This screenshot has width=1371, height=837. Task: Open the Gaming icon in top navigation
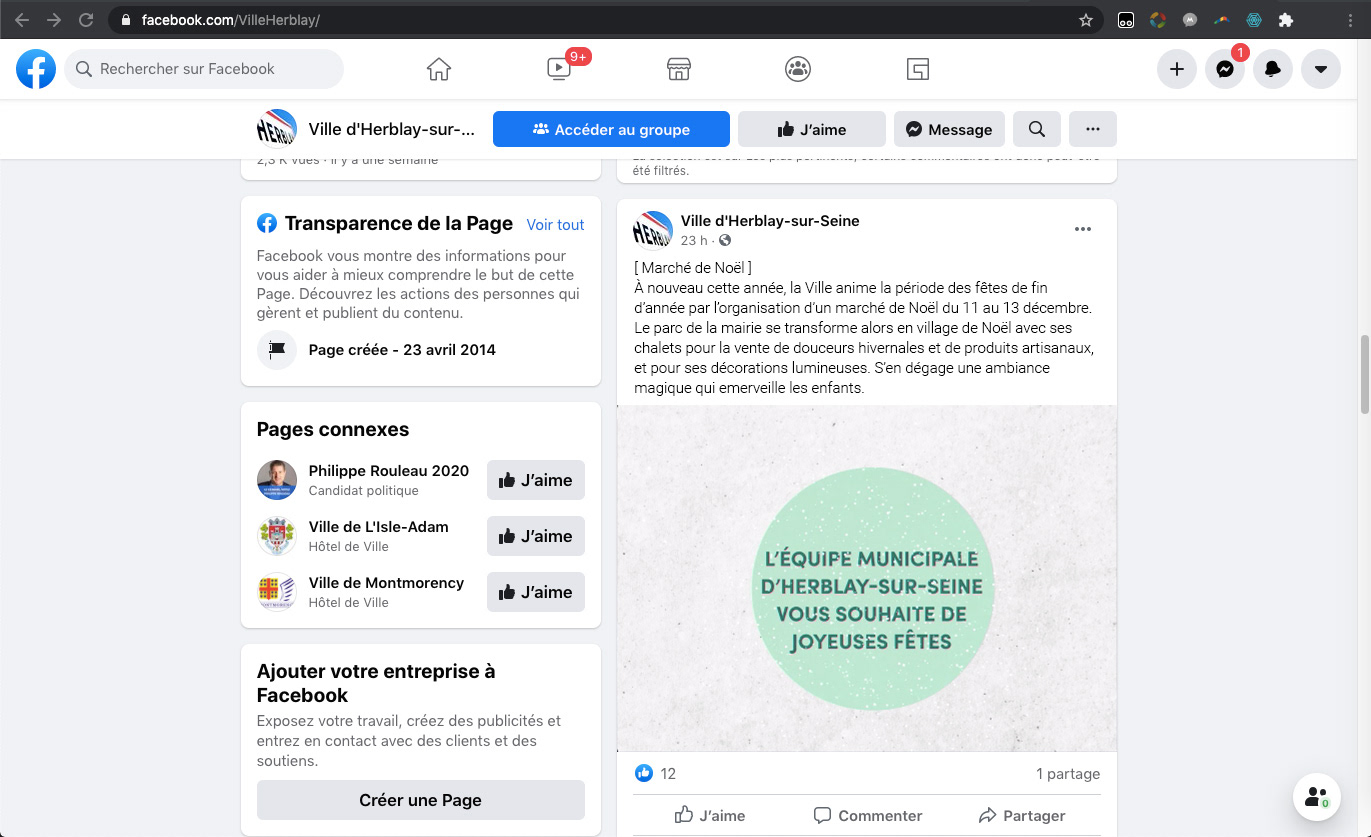point(918,69)
